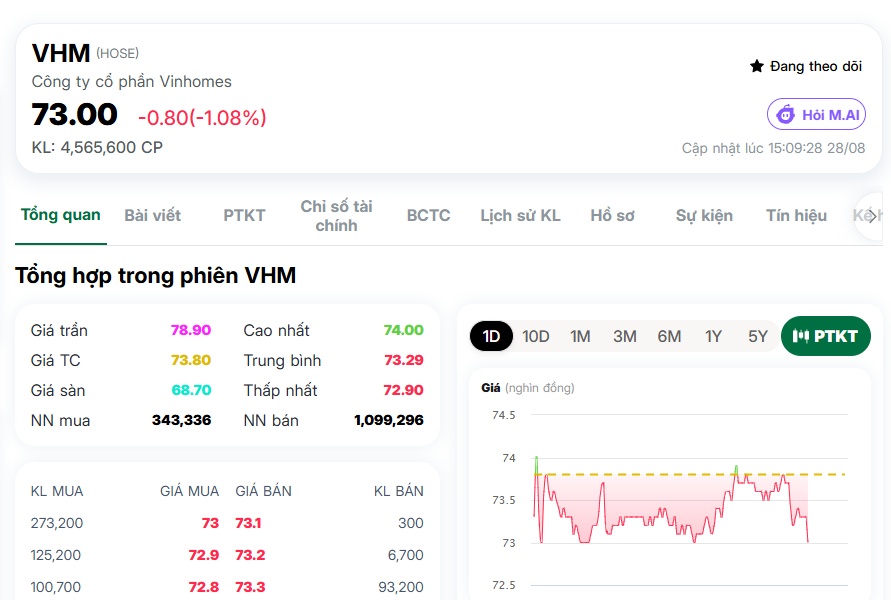Go to the BCTC tab

coord(428,216)
